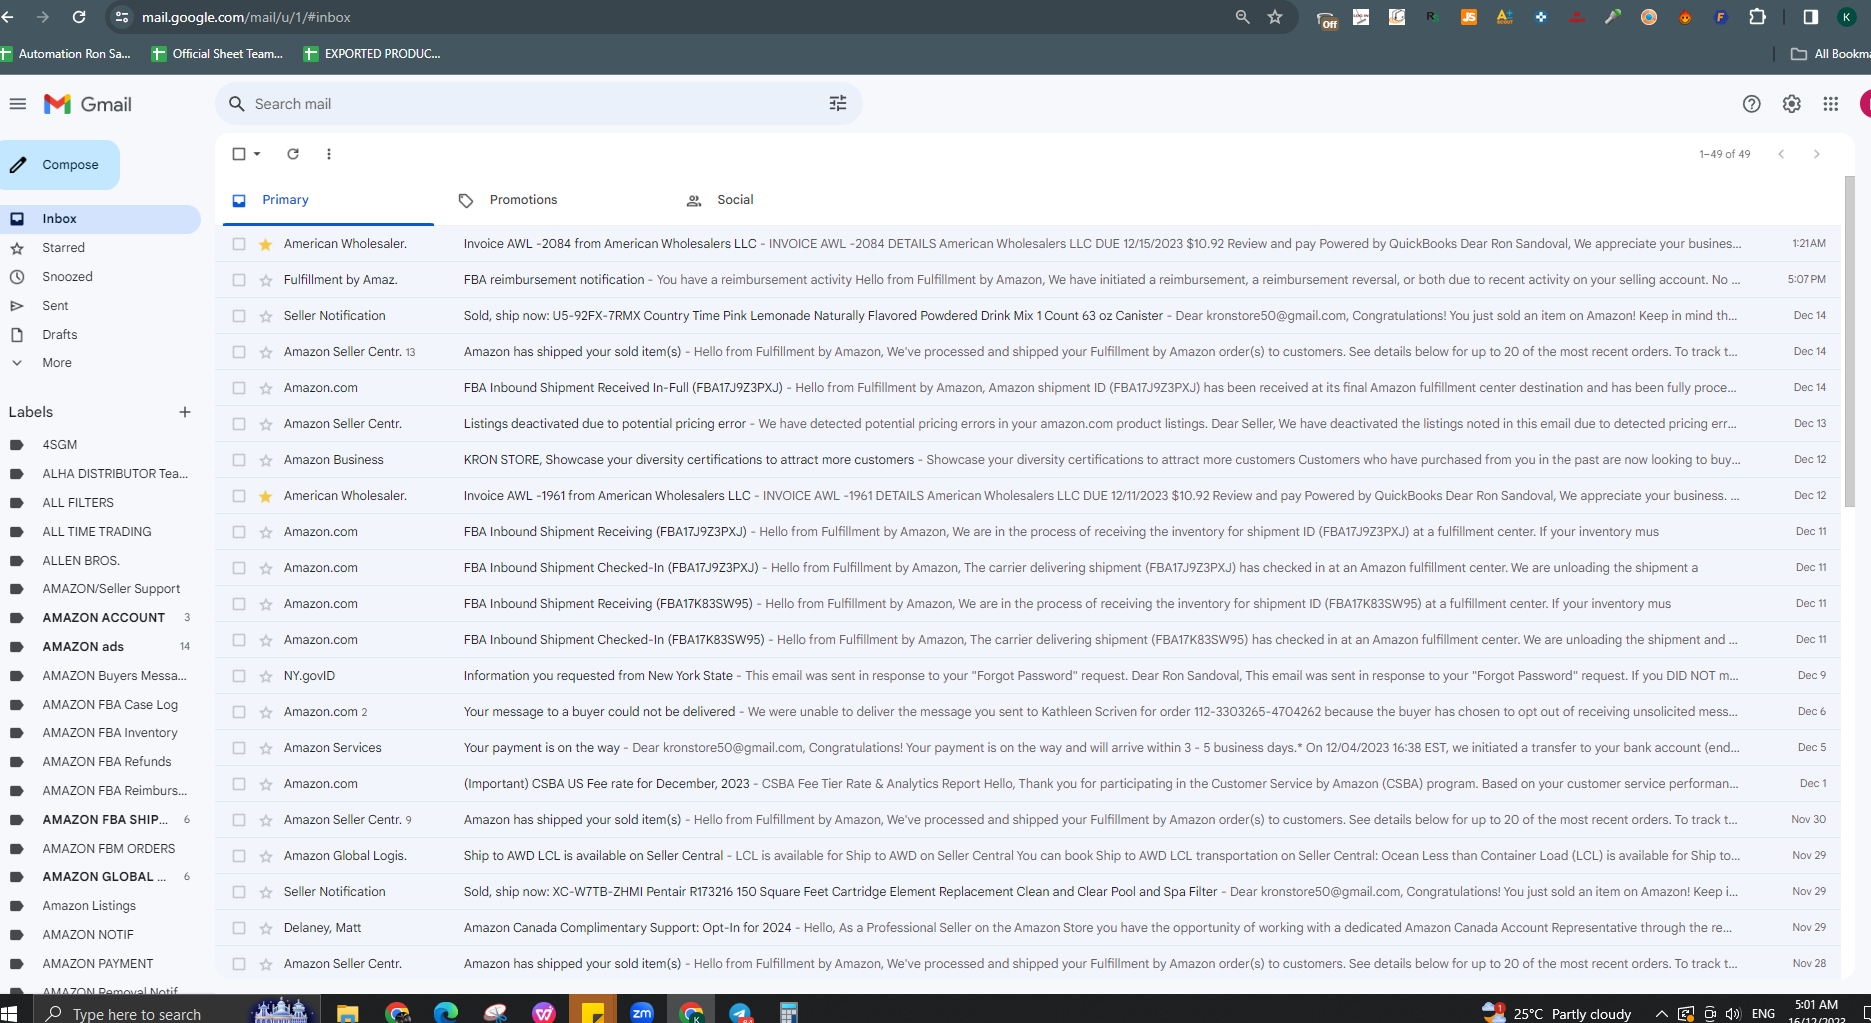Open Gmail Settings gear icon
This screenshot has width=1871, height=1023.
[1791, 104]
